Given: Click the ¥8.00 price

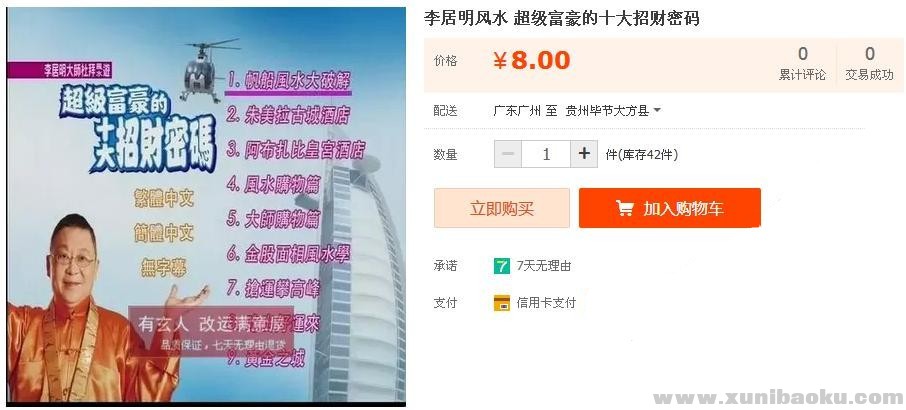Looking at the screenshot, I should pos(532,61).
